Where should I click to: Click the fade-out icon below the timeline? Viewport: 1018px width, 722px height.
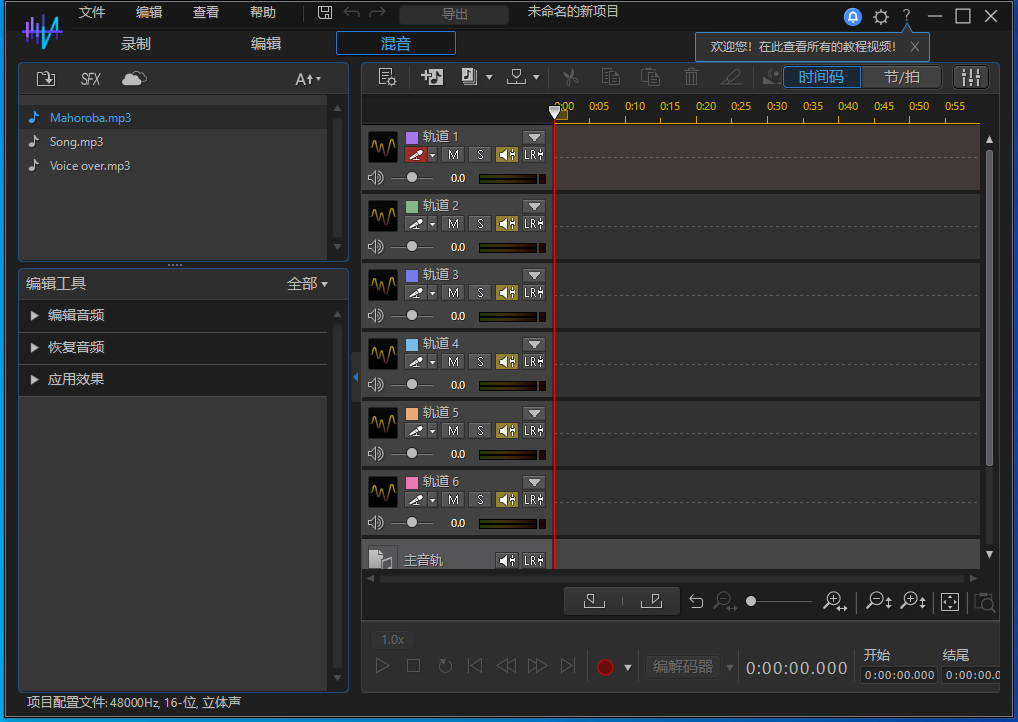651,601
